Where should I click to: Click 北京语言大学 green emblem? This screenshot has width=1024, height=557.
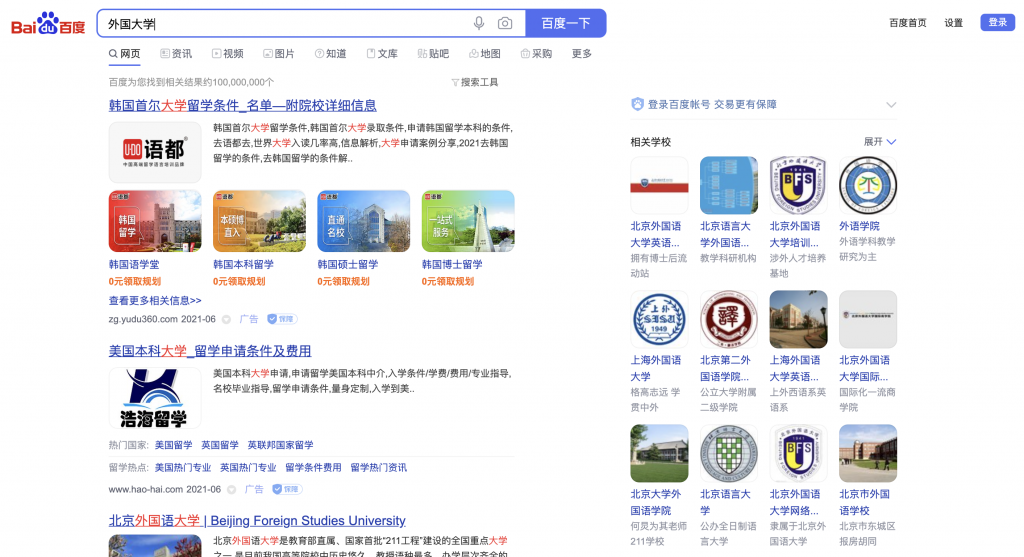point(729,453)
